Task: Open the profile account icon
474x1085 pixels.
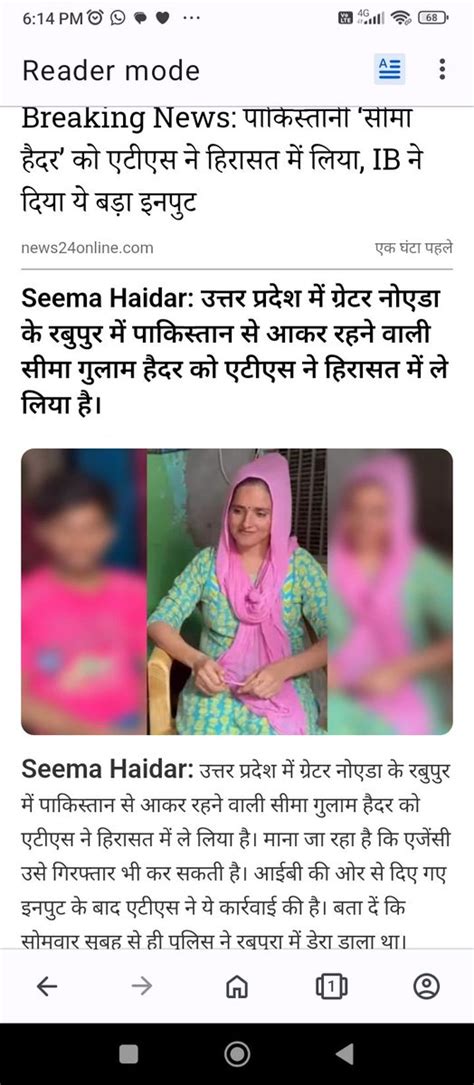Action: point(426,987)
